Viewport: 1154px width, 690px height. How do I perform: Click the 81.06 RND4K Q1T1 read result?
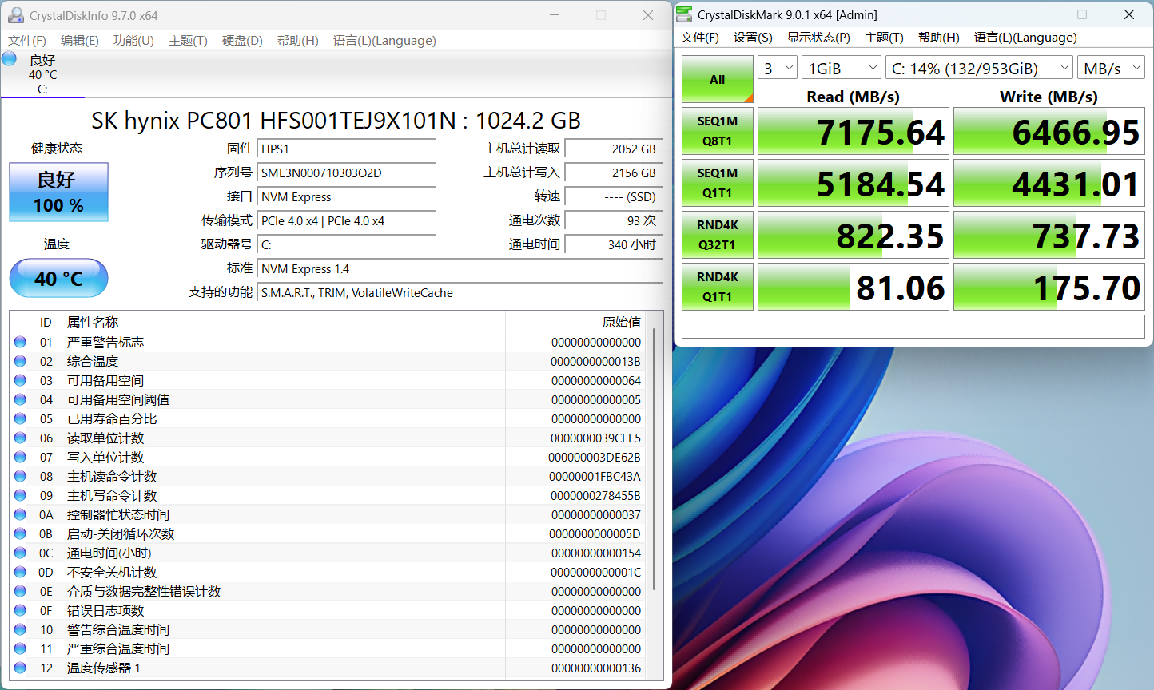853,286
